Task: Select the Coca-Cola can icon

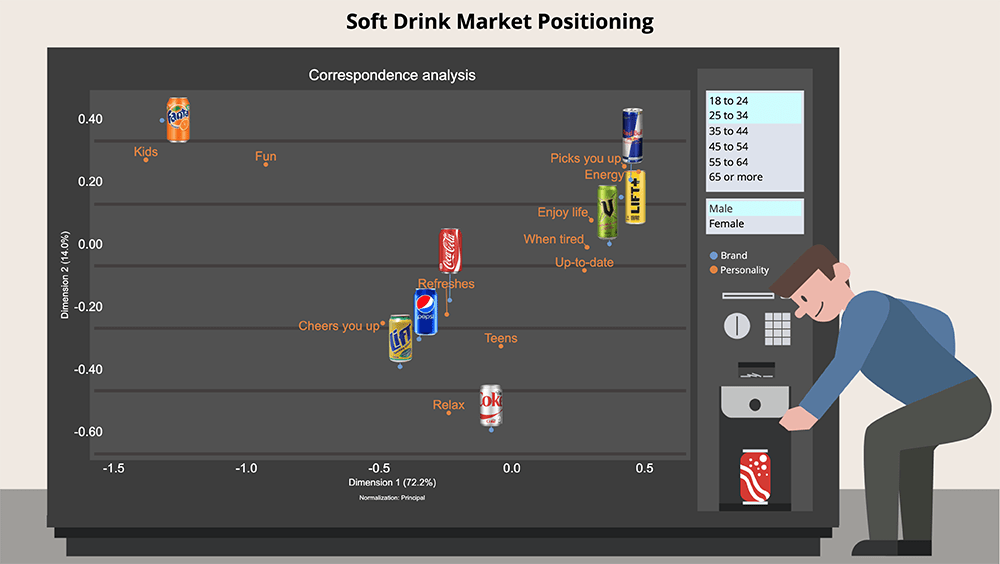Action: (450, 250)
